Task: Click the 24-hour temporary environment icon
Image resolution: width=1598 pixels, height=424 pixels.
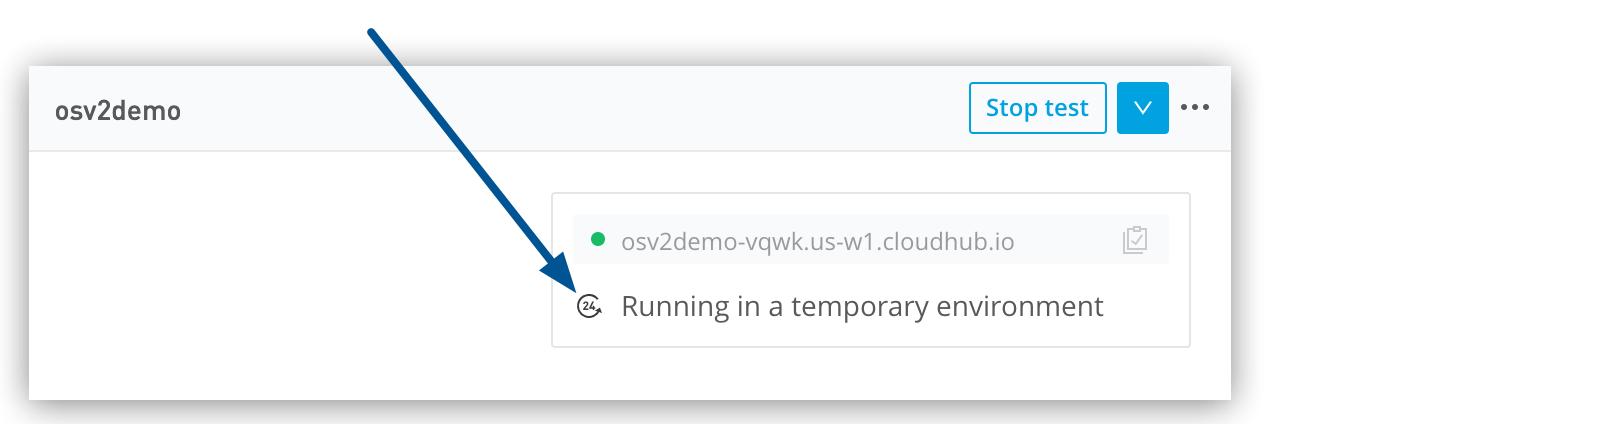Action: point(590,306)
